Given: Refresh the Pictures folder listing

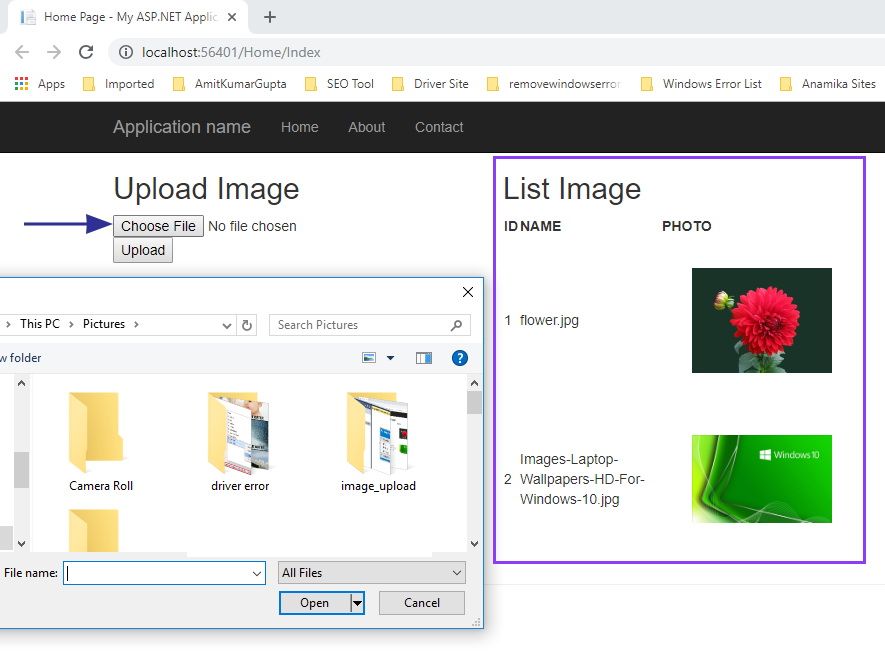Looking at the screenshot, I should (x=247, y=325).
